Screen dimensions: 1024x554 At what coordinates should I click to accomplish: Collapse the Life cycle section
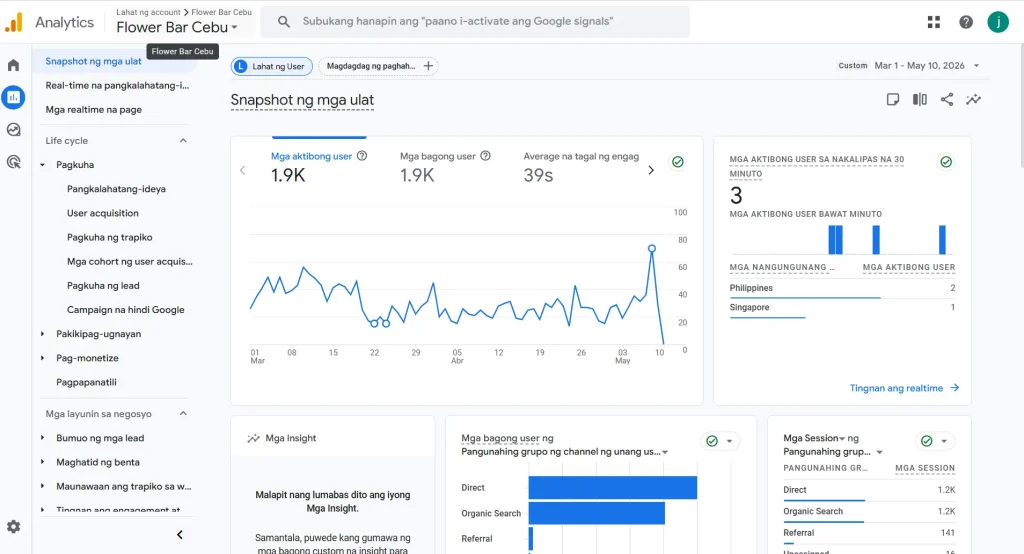(x=184, y=140)
